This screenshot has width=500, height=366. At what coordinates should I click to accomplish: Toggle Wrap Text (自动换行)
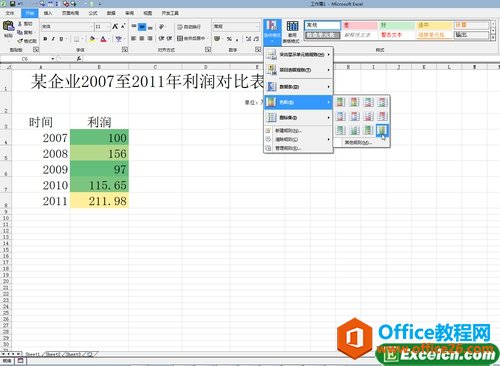tap(189, 27)
